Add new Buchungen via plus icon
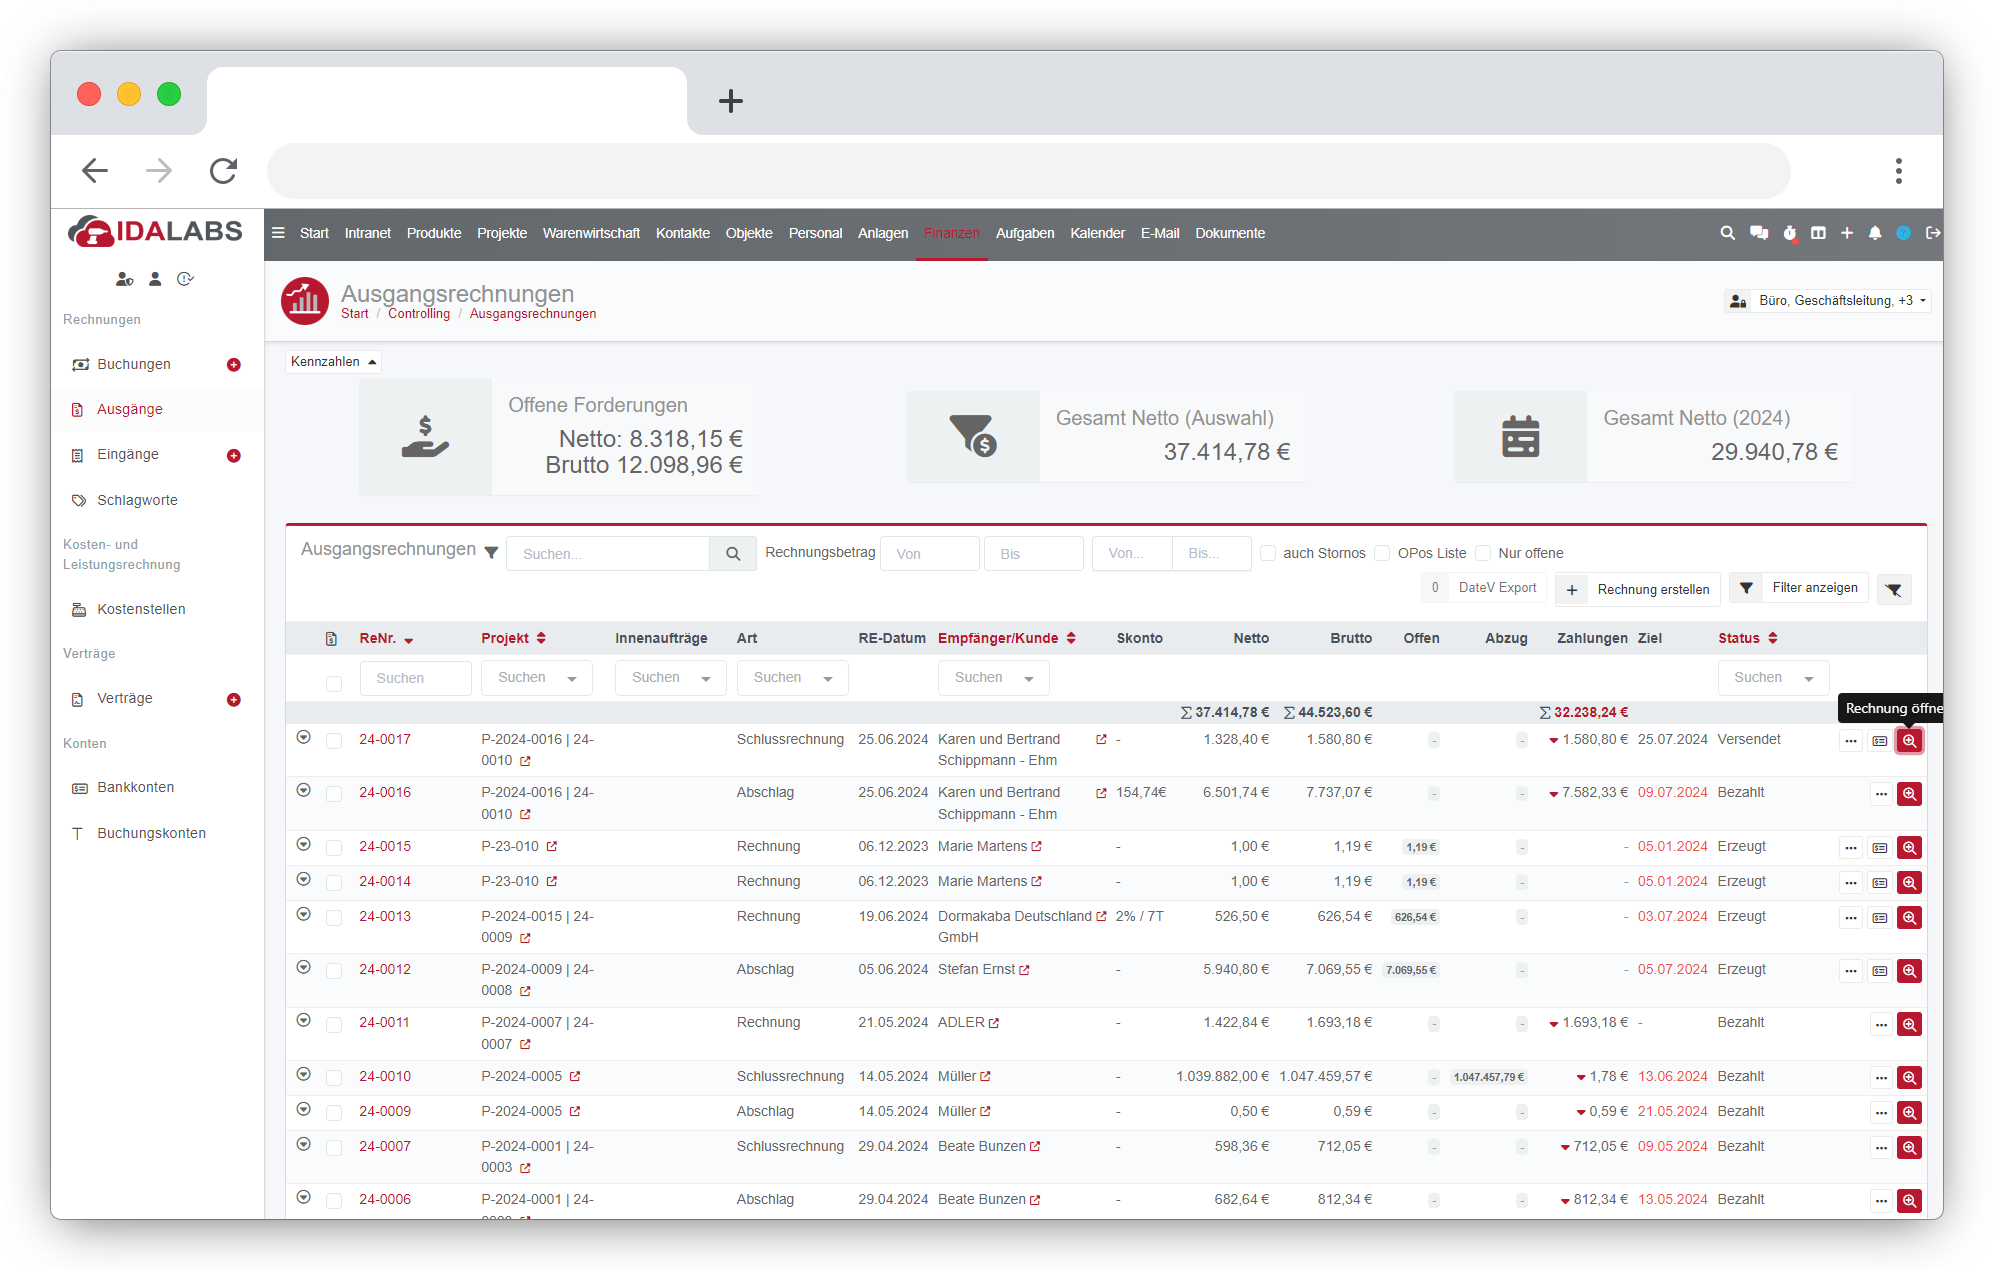The height and width of the screenshot is (1270, 1994). pos(234,365)
